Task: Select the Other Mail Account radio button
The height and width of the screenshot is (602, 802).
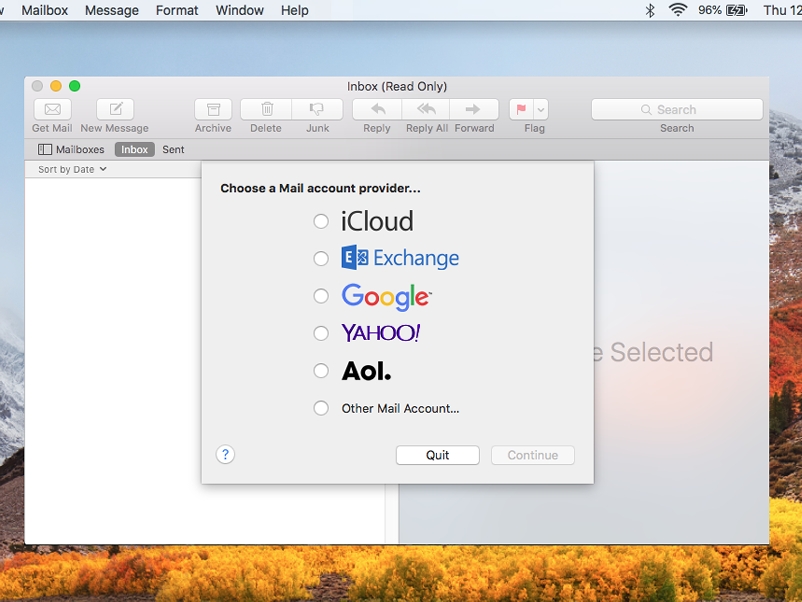Action: point(321,408)
